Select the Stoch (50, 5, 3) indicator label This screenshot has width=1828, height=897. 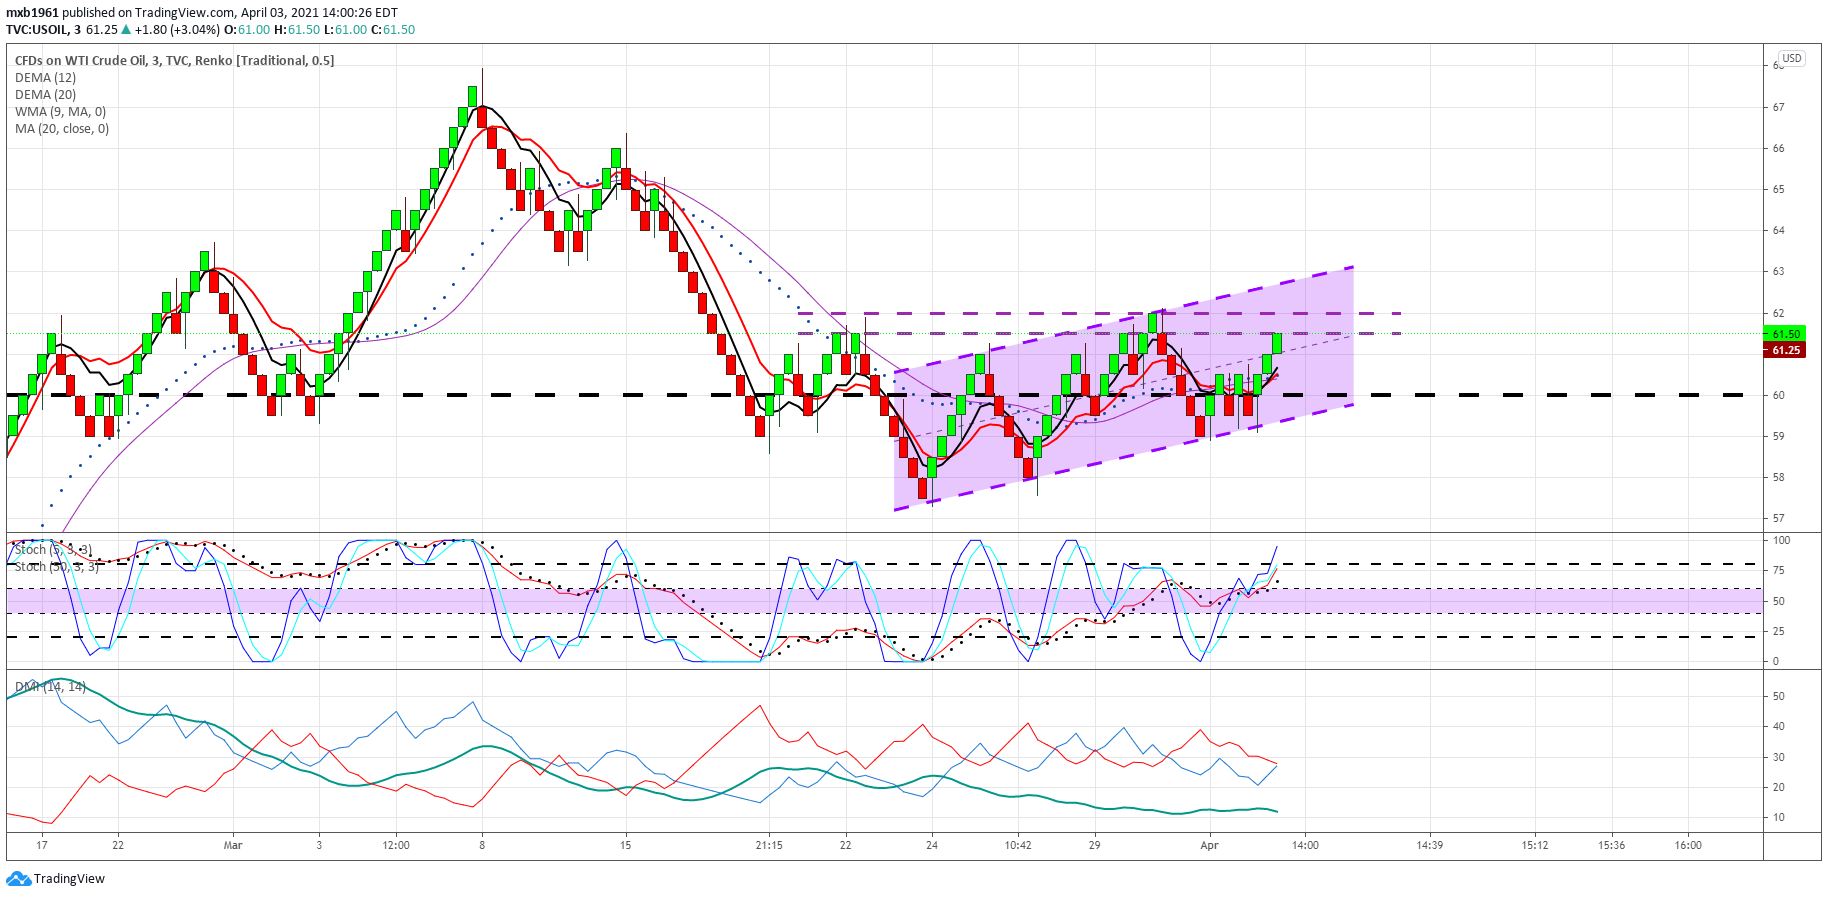(56, 567)
